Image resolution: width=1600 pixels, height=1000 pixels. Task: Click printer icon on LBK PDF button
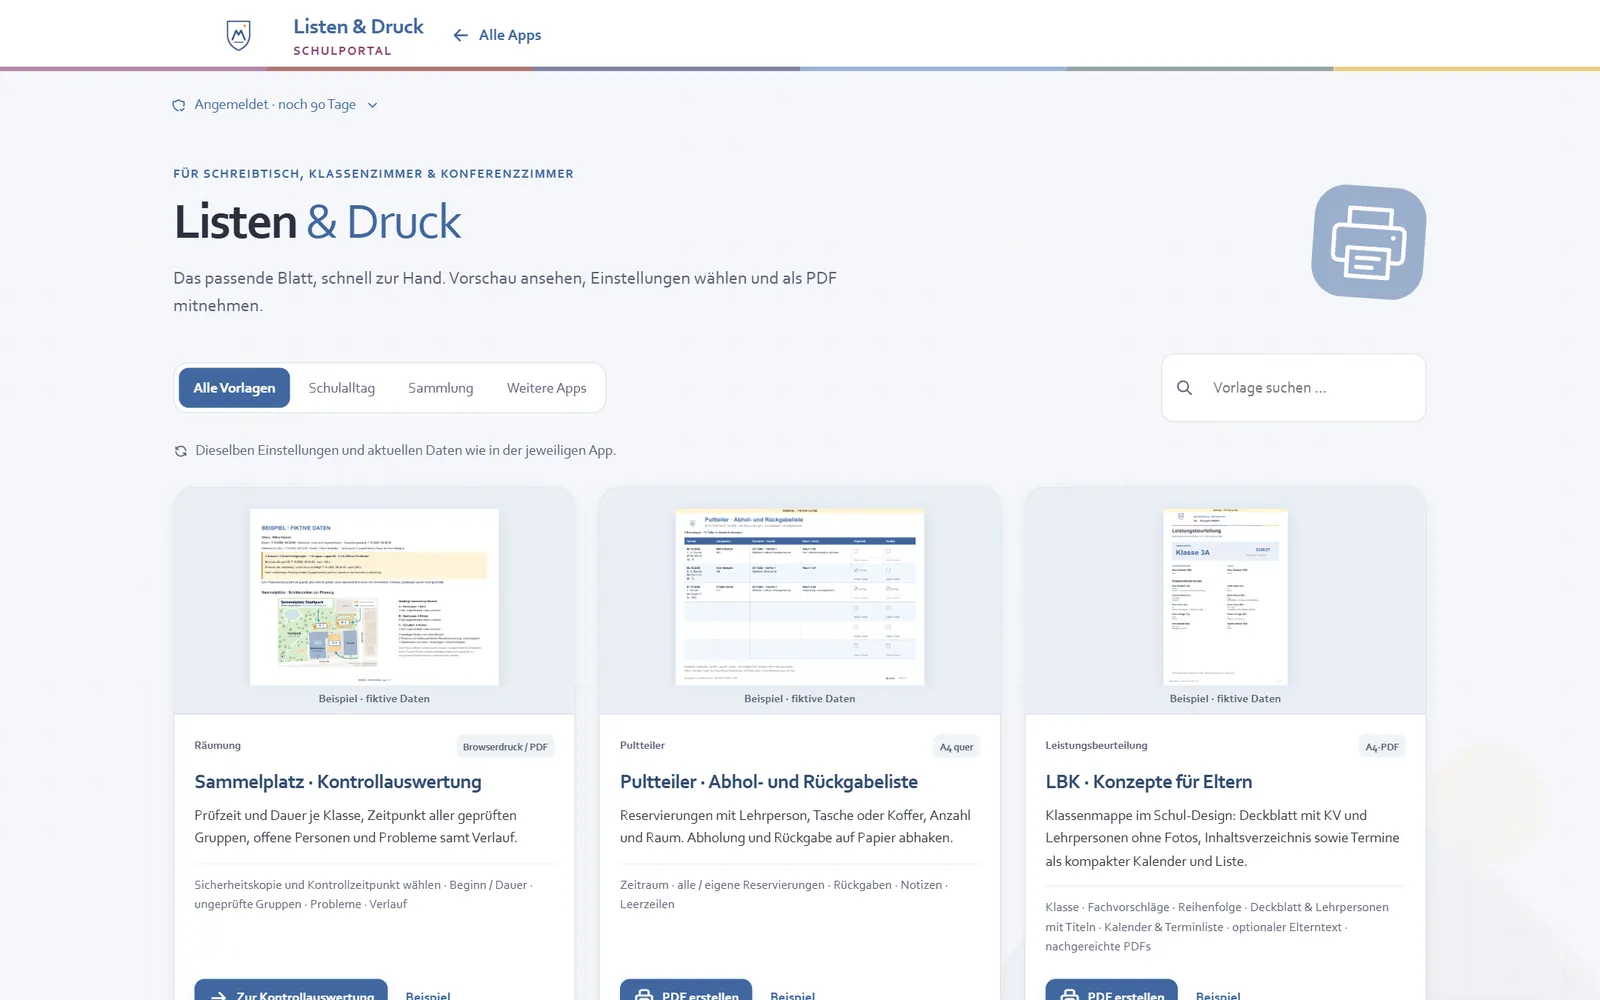click(x=1069, y=996)
